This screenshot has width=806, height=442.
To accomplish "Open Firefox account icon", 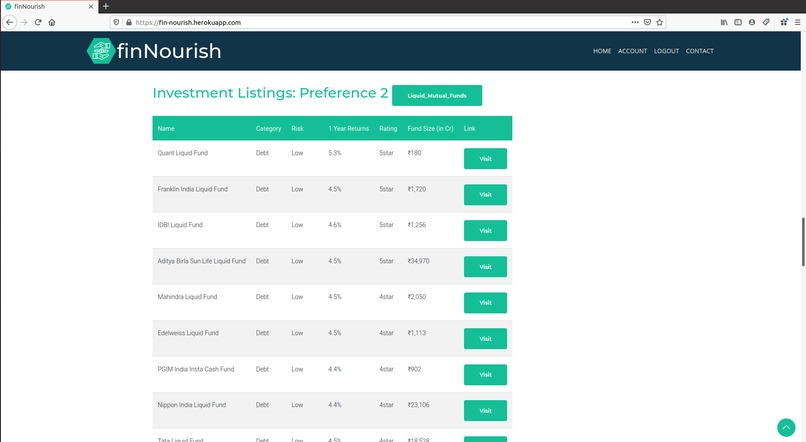I will point(752,22).
